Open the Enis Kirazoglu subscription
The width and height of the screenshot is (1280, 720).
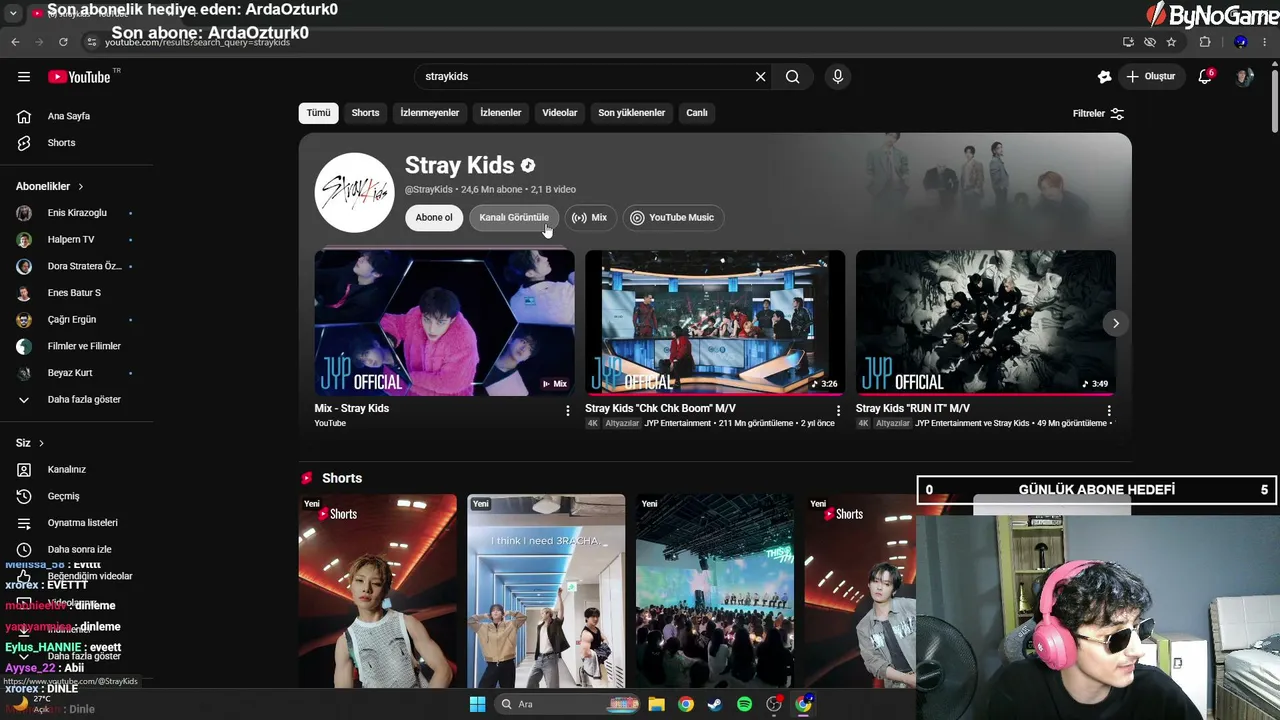click(x=77, y=213)
